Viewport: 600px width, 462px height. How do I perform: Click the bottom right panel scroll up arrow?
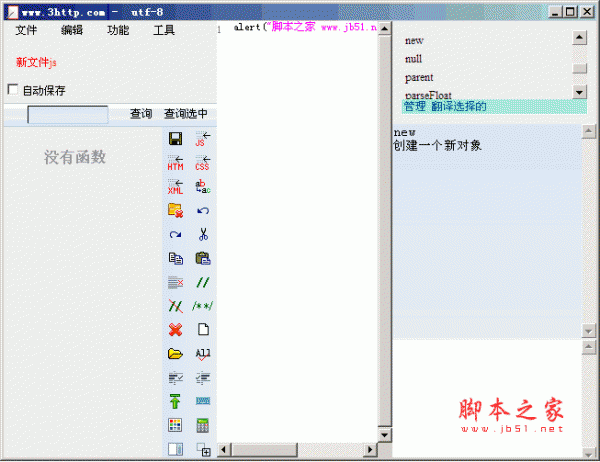(589, 347)
